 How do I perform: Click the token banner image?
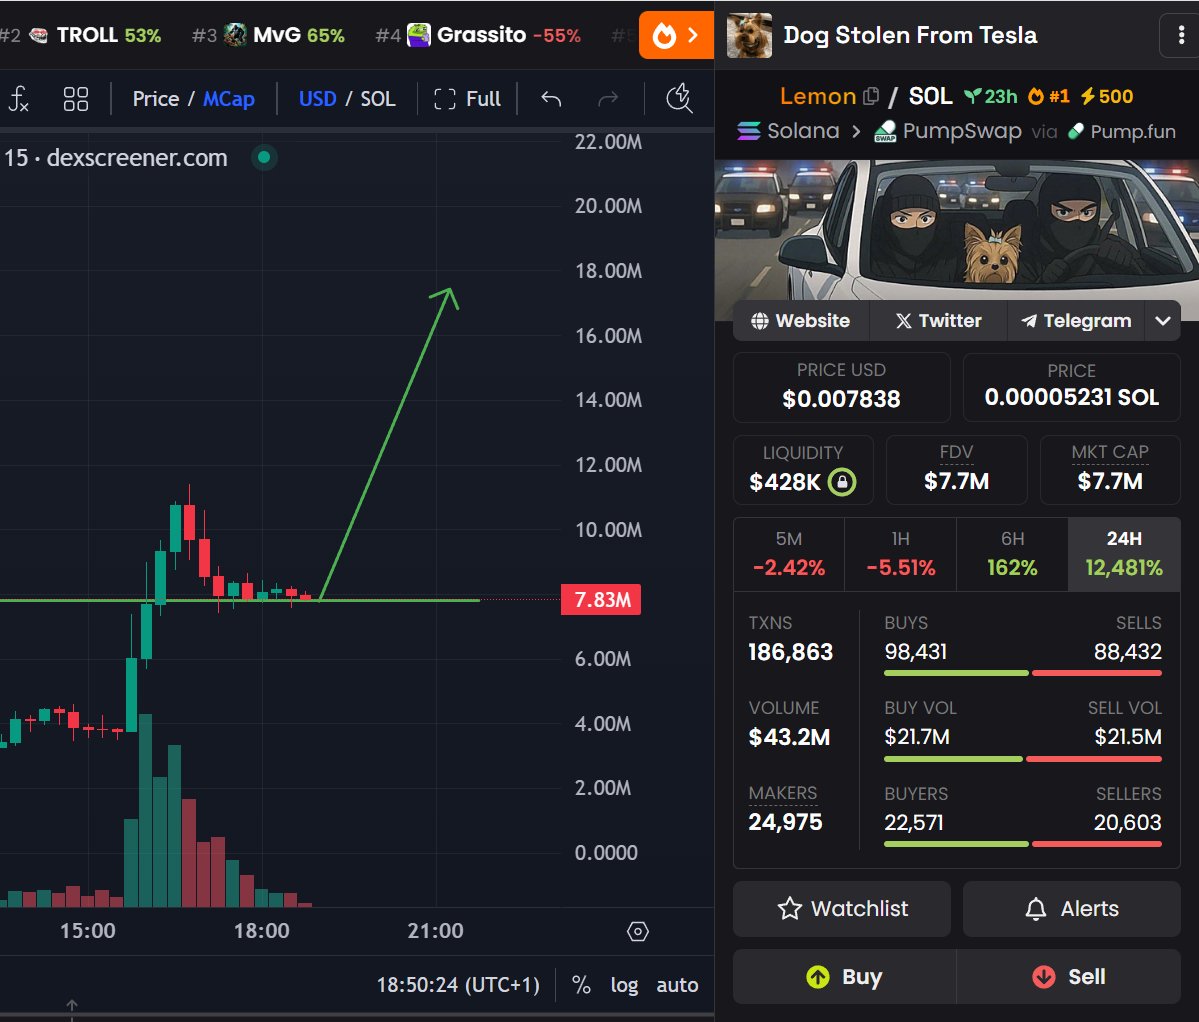point(957,231)
